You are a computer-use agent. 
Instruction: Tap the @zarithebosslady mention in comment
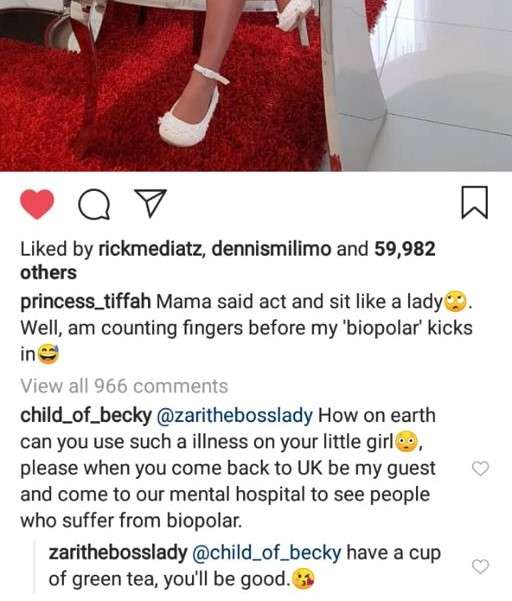[235, 416]
